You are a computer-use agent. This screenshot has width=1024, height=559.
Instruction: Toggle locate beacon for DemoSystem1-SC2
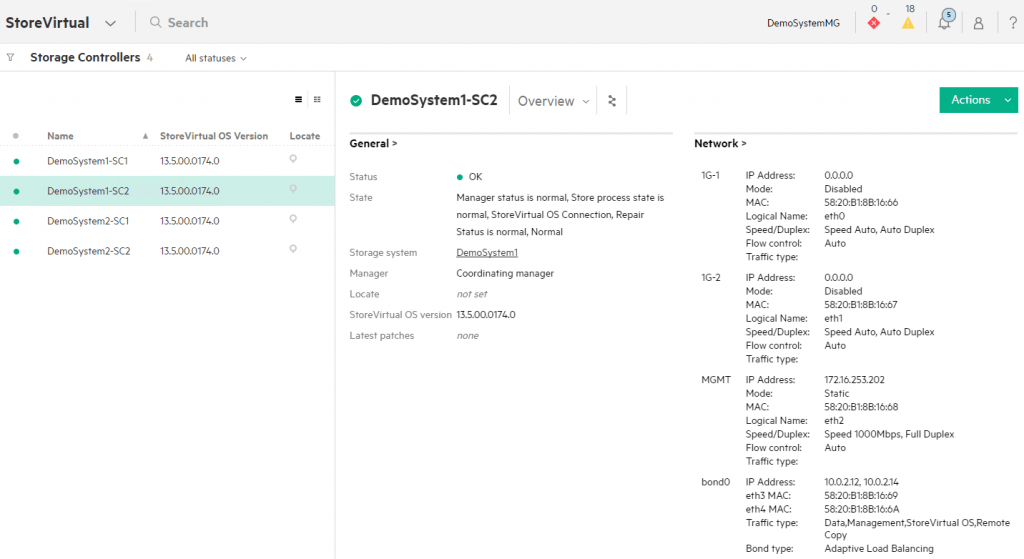[293, 189]
